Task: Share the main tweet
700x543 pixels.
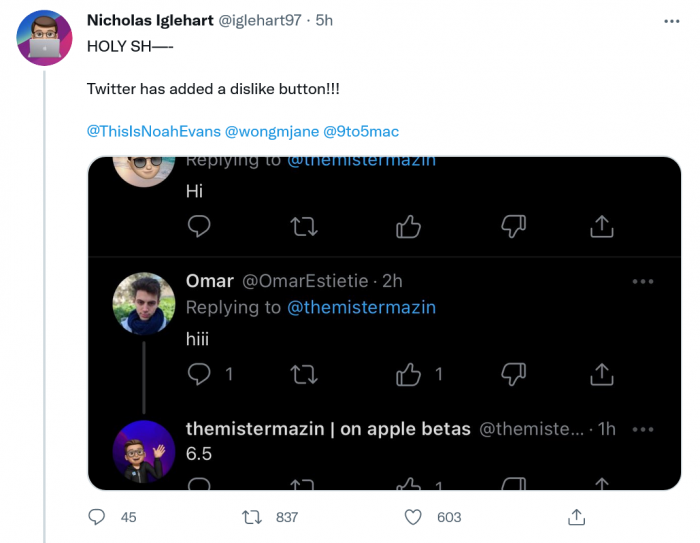Action: (x=576, y=517)
